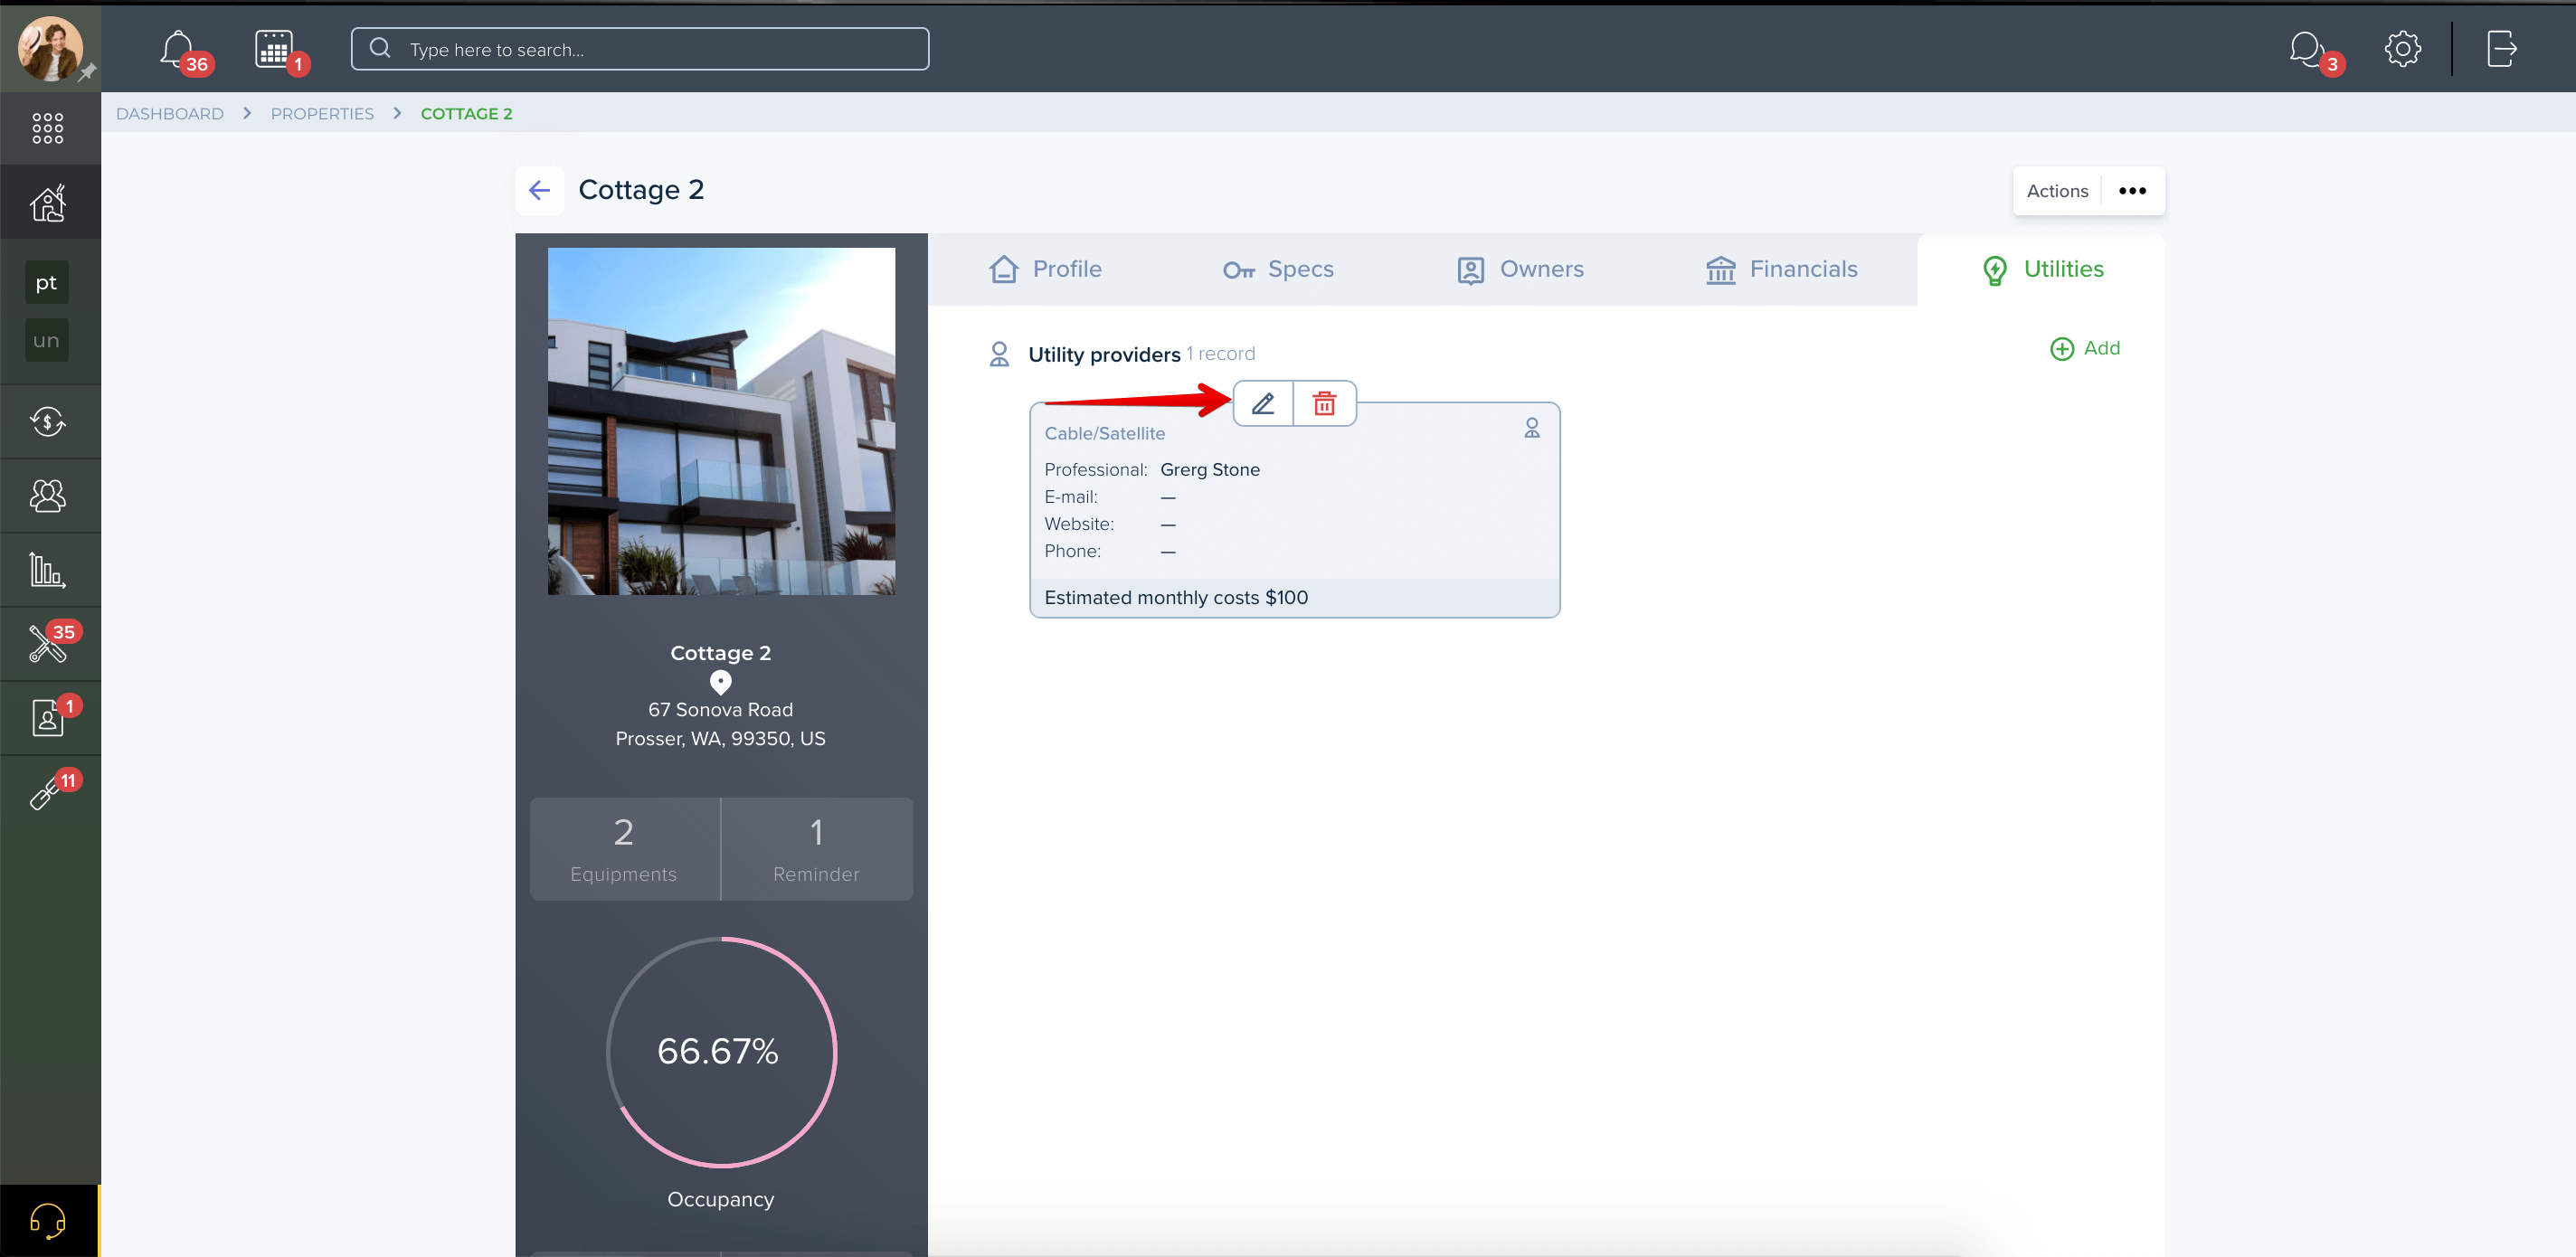Open the Actions menu
This screenshot has height=1257, width=2576.
(2057, 191)
